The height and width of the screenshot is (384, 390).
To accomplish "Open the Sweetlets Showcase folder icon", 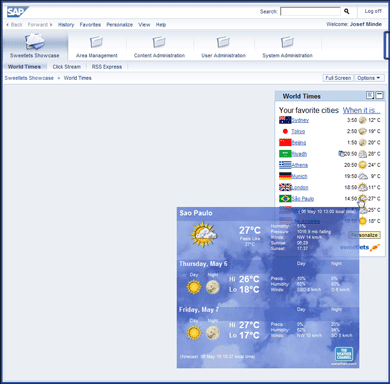I will (35, 42).
